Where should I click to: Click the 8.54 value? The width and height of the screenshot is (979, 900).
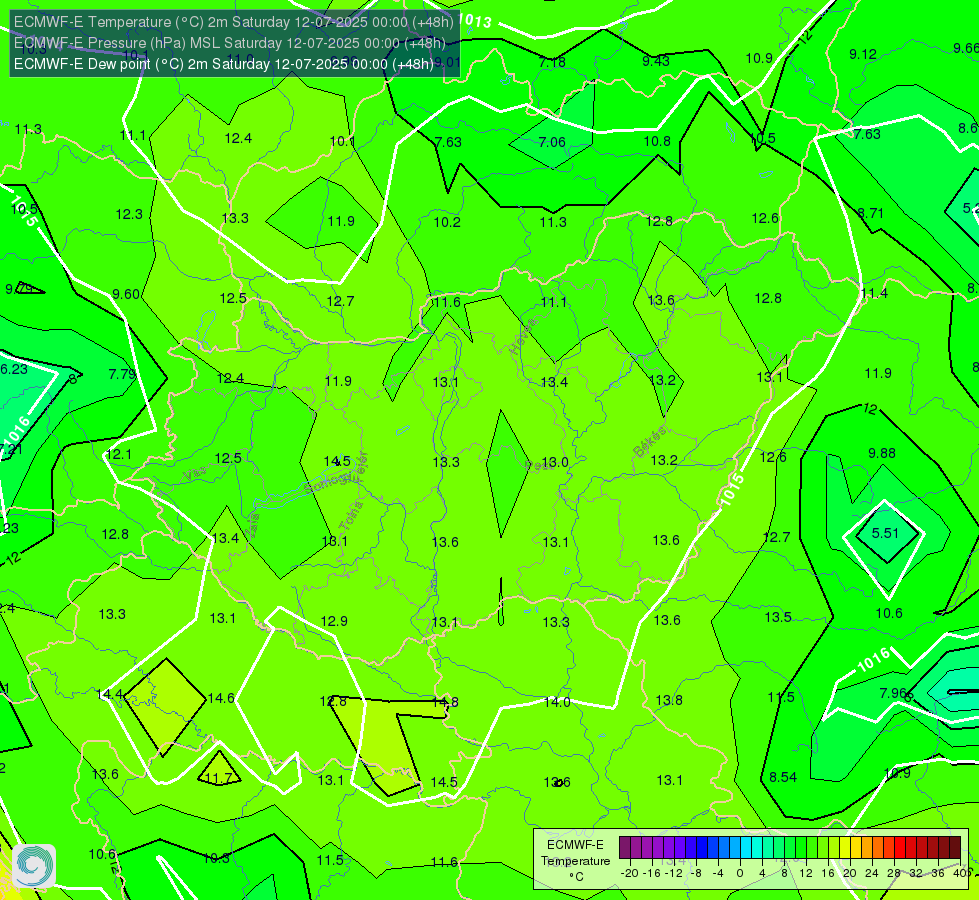[783, 778]
